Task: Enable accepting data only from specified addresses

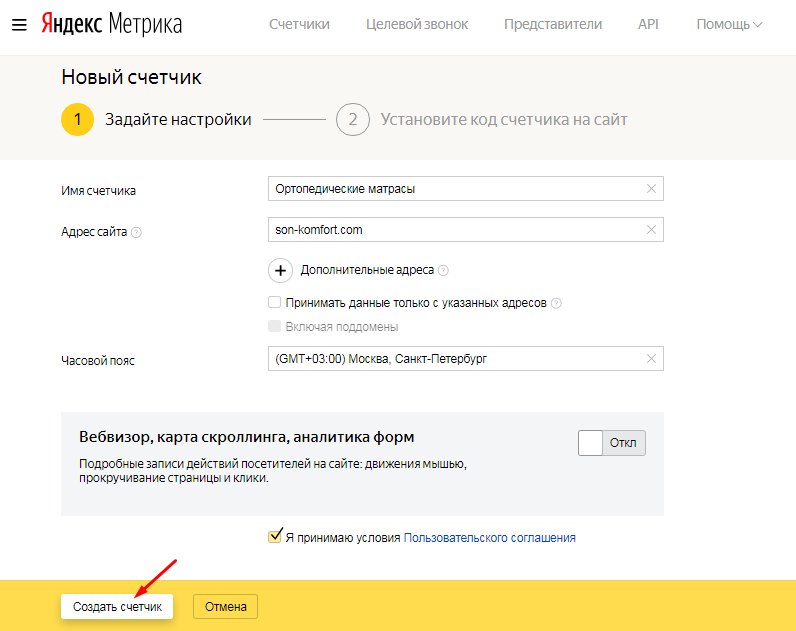Action: (275, 303)
